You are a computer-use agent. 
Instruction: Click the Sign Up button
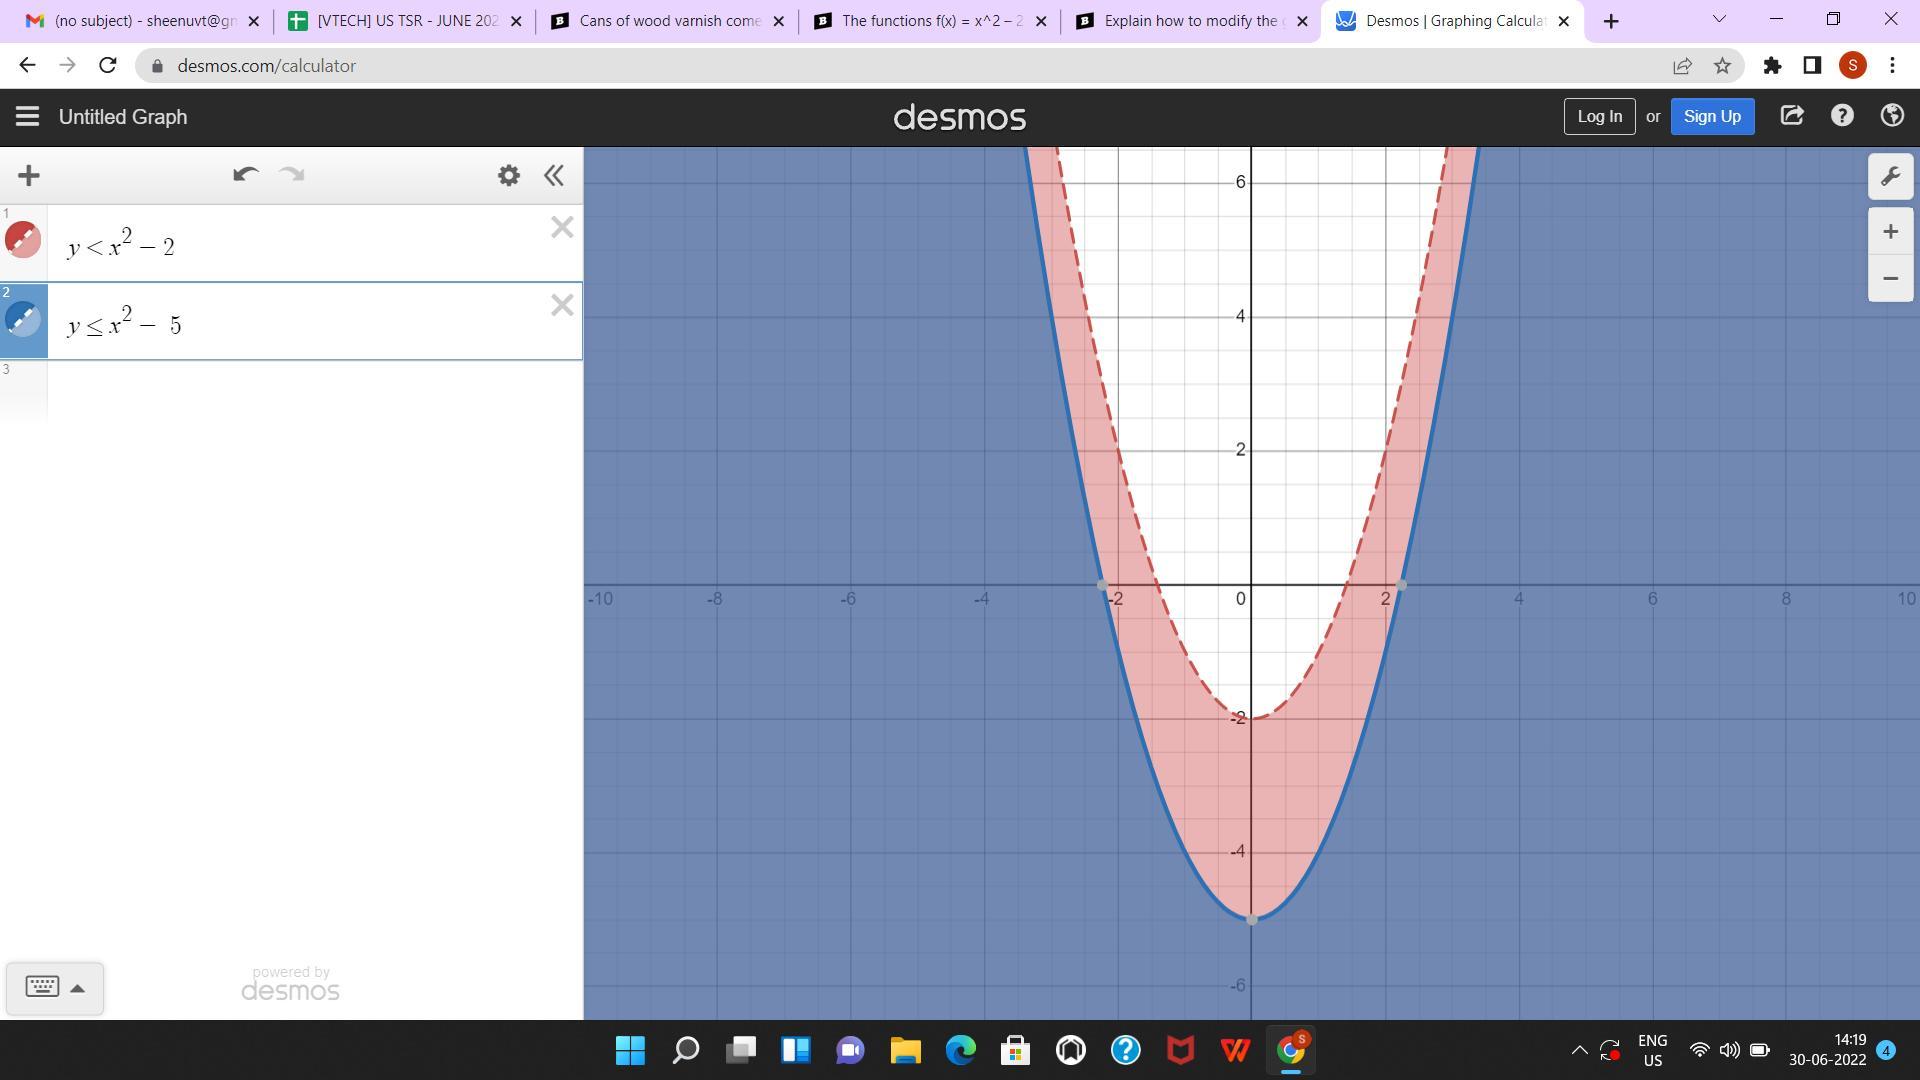point(1712,116)
